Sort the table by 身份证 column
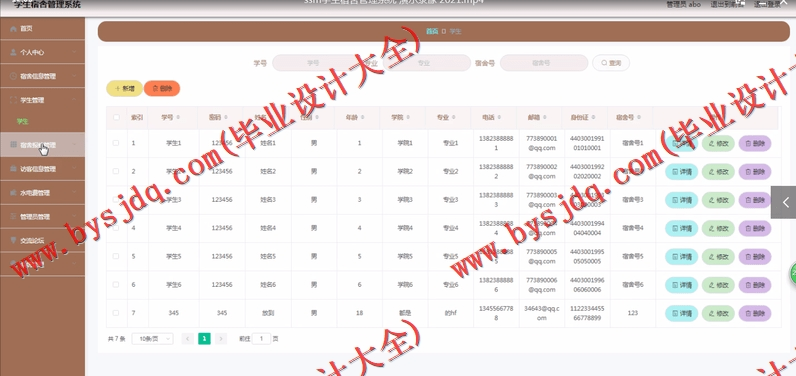Image resolution: width=796 pixels, height=376 pixels. click(x=594, y=118)
